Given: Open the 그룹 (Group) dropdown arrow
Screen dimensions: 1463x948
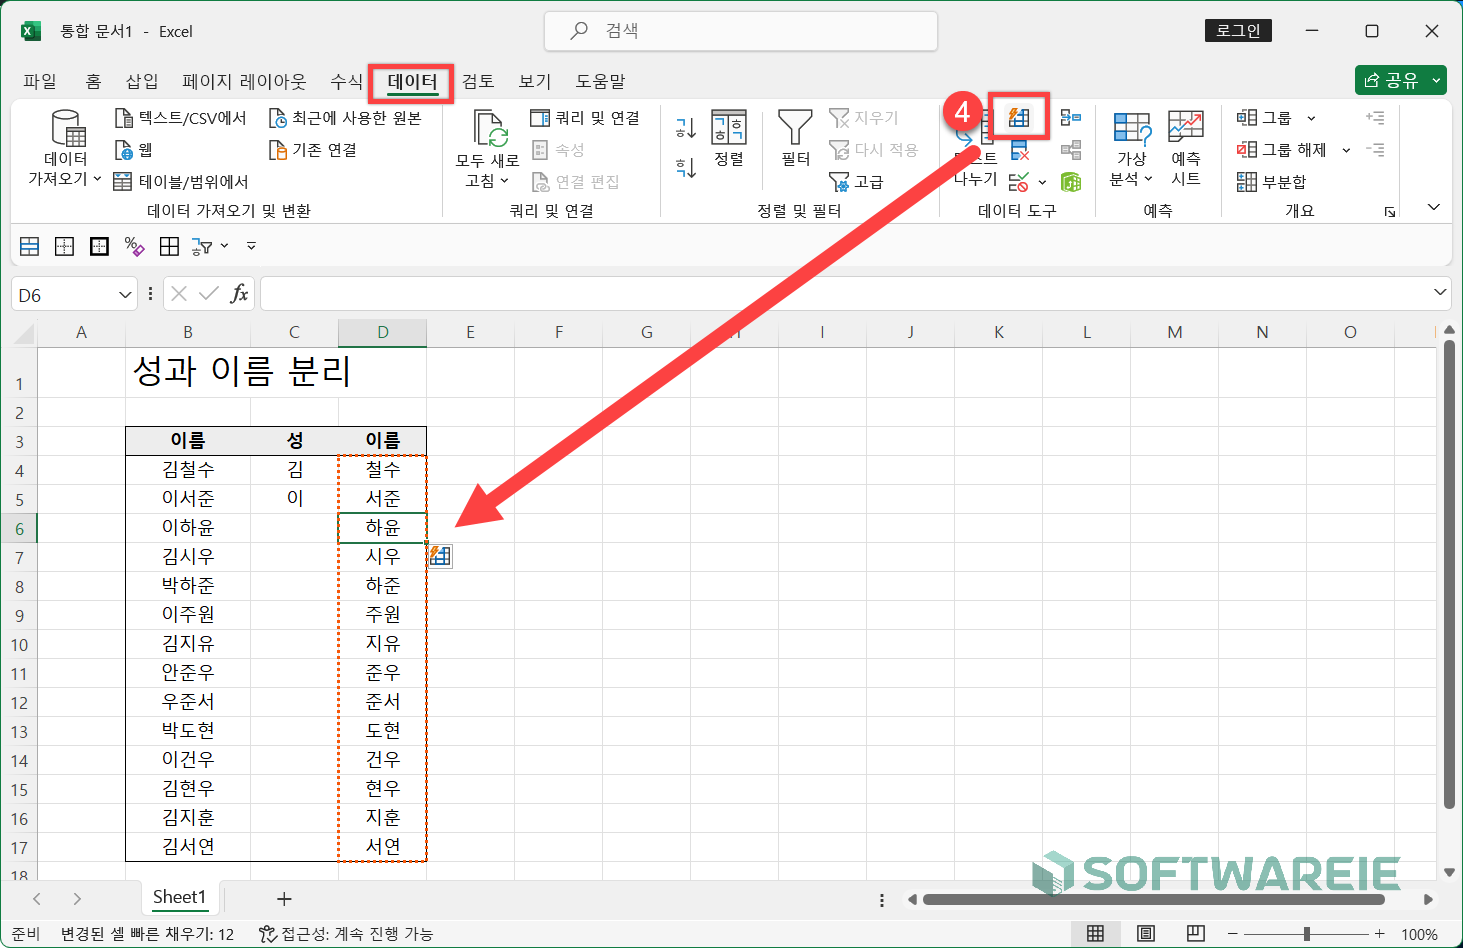Looking at the screenshot, I should click(x=1311, y=118).
